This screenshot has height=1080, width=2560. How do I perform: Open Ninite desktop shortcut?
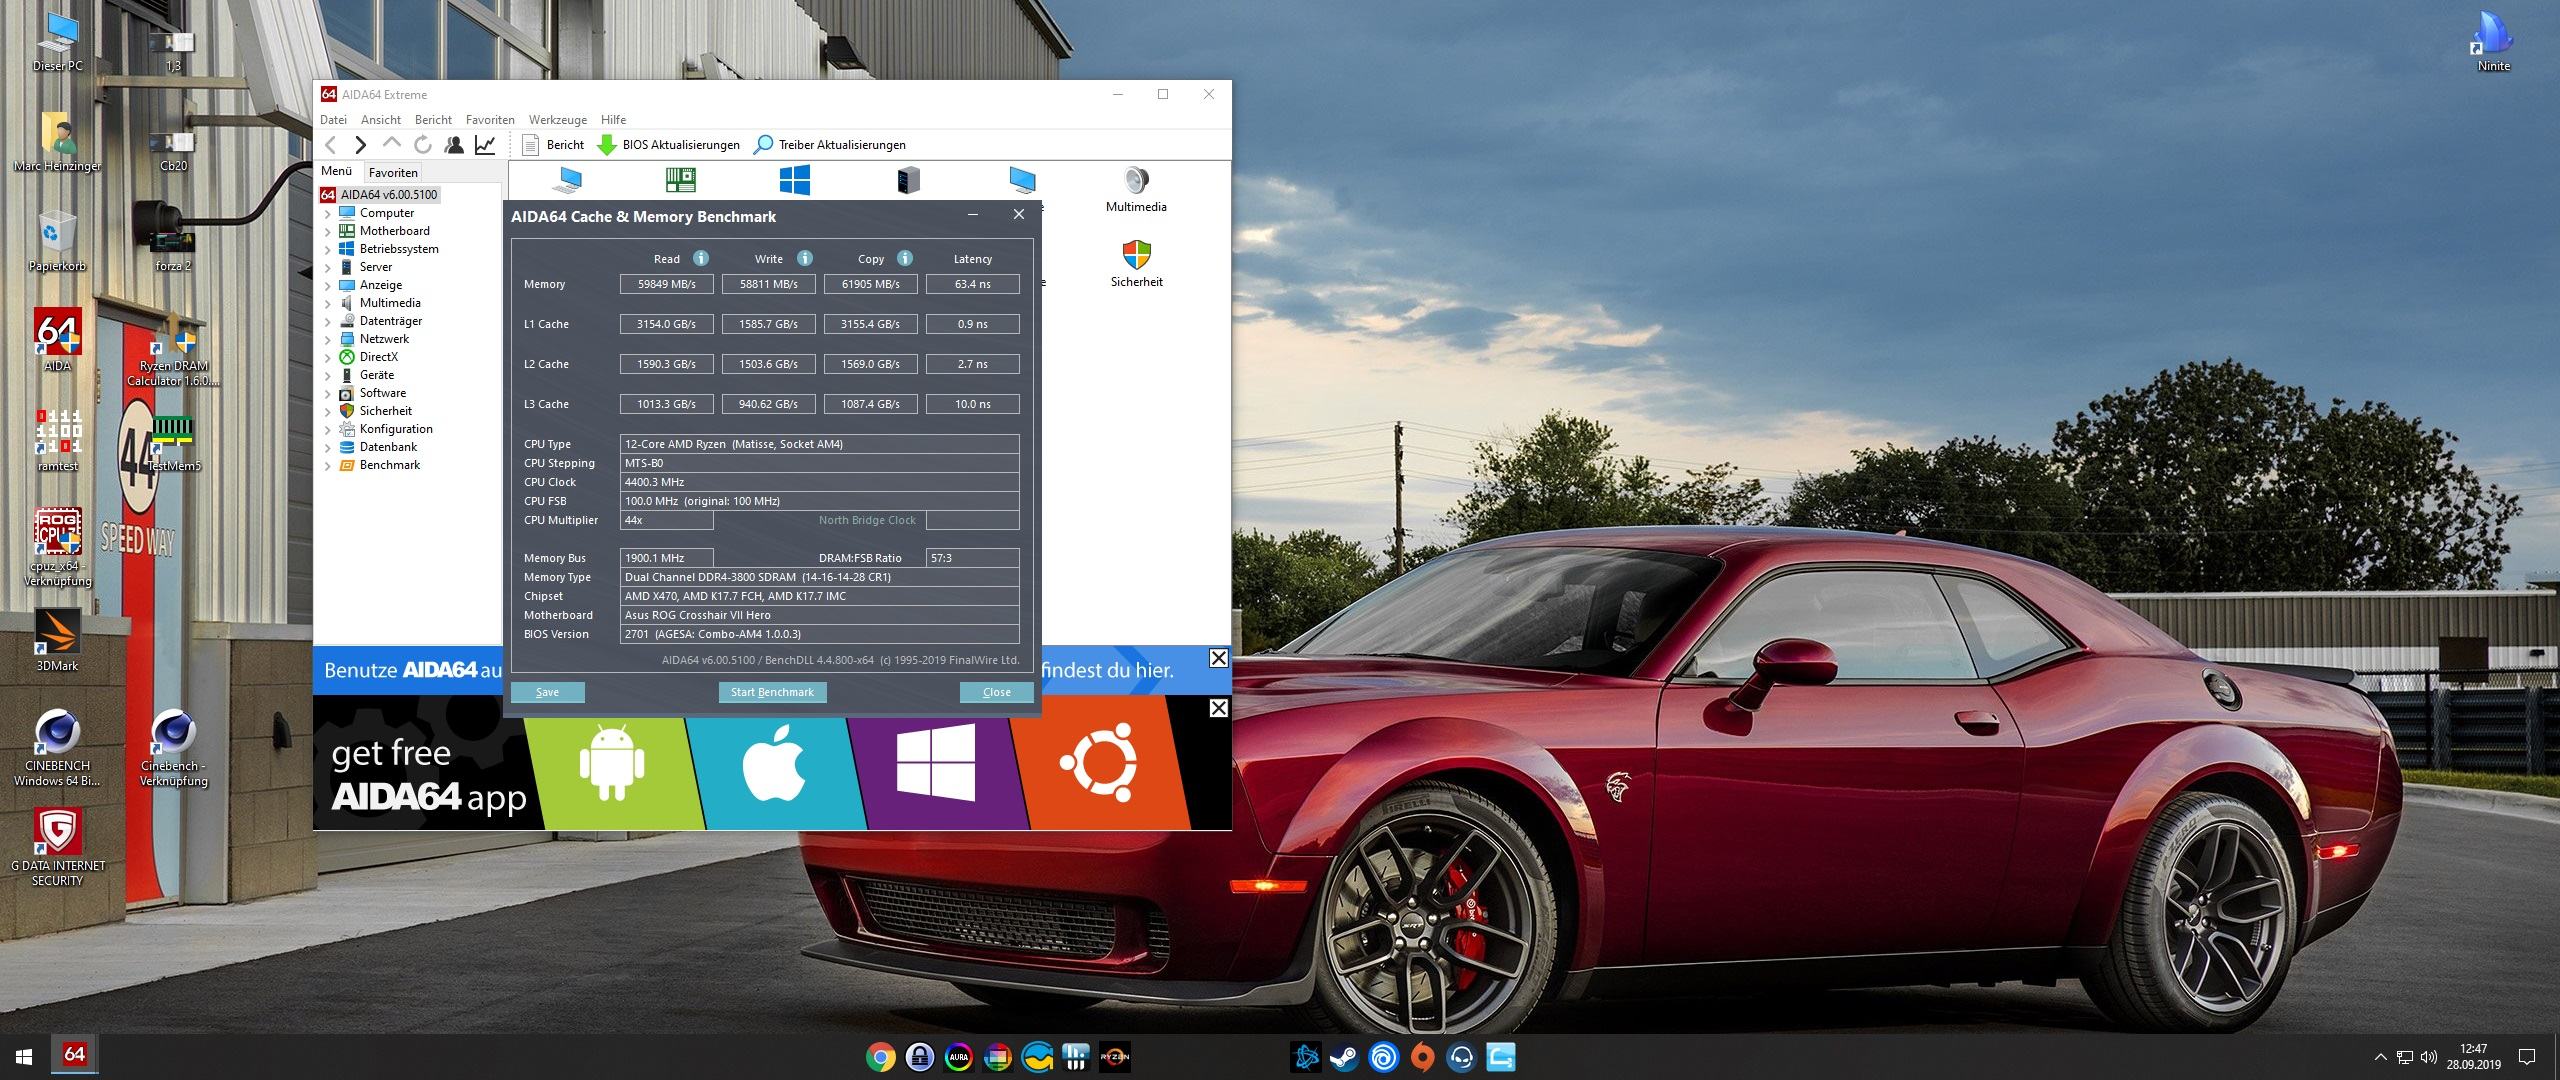tap(2493, 42)
